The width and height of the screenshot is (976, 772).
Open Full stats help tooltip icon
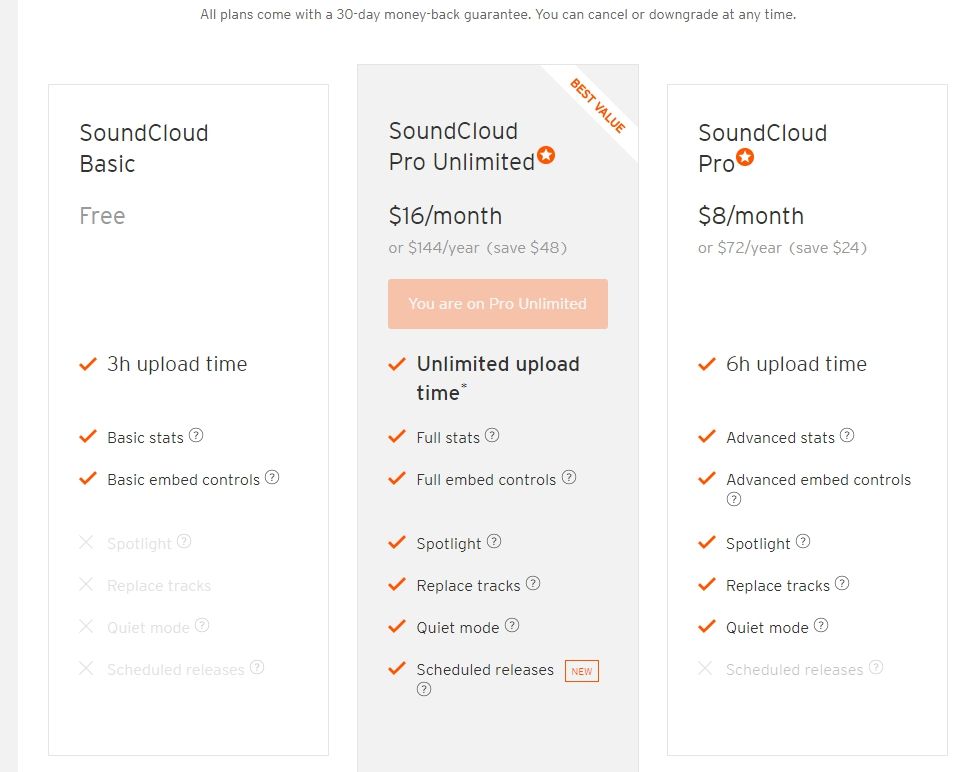(492, 435)
